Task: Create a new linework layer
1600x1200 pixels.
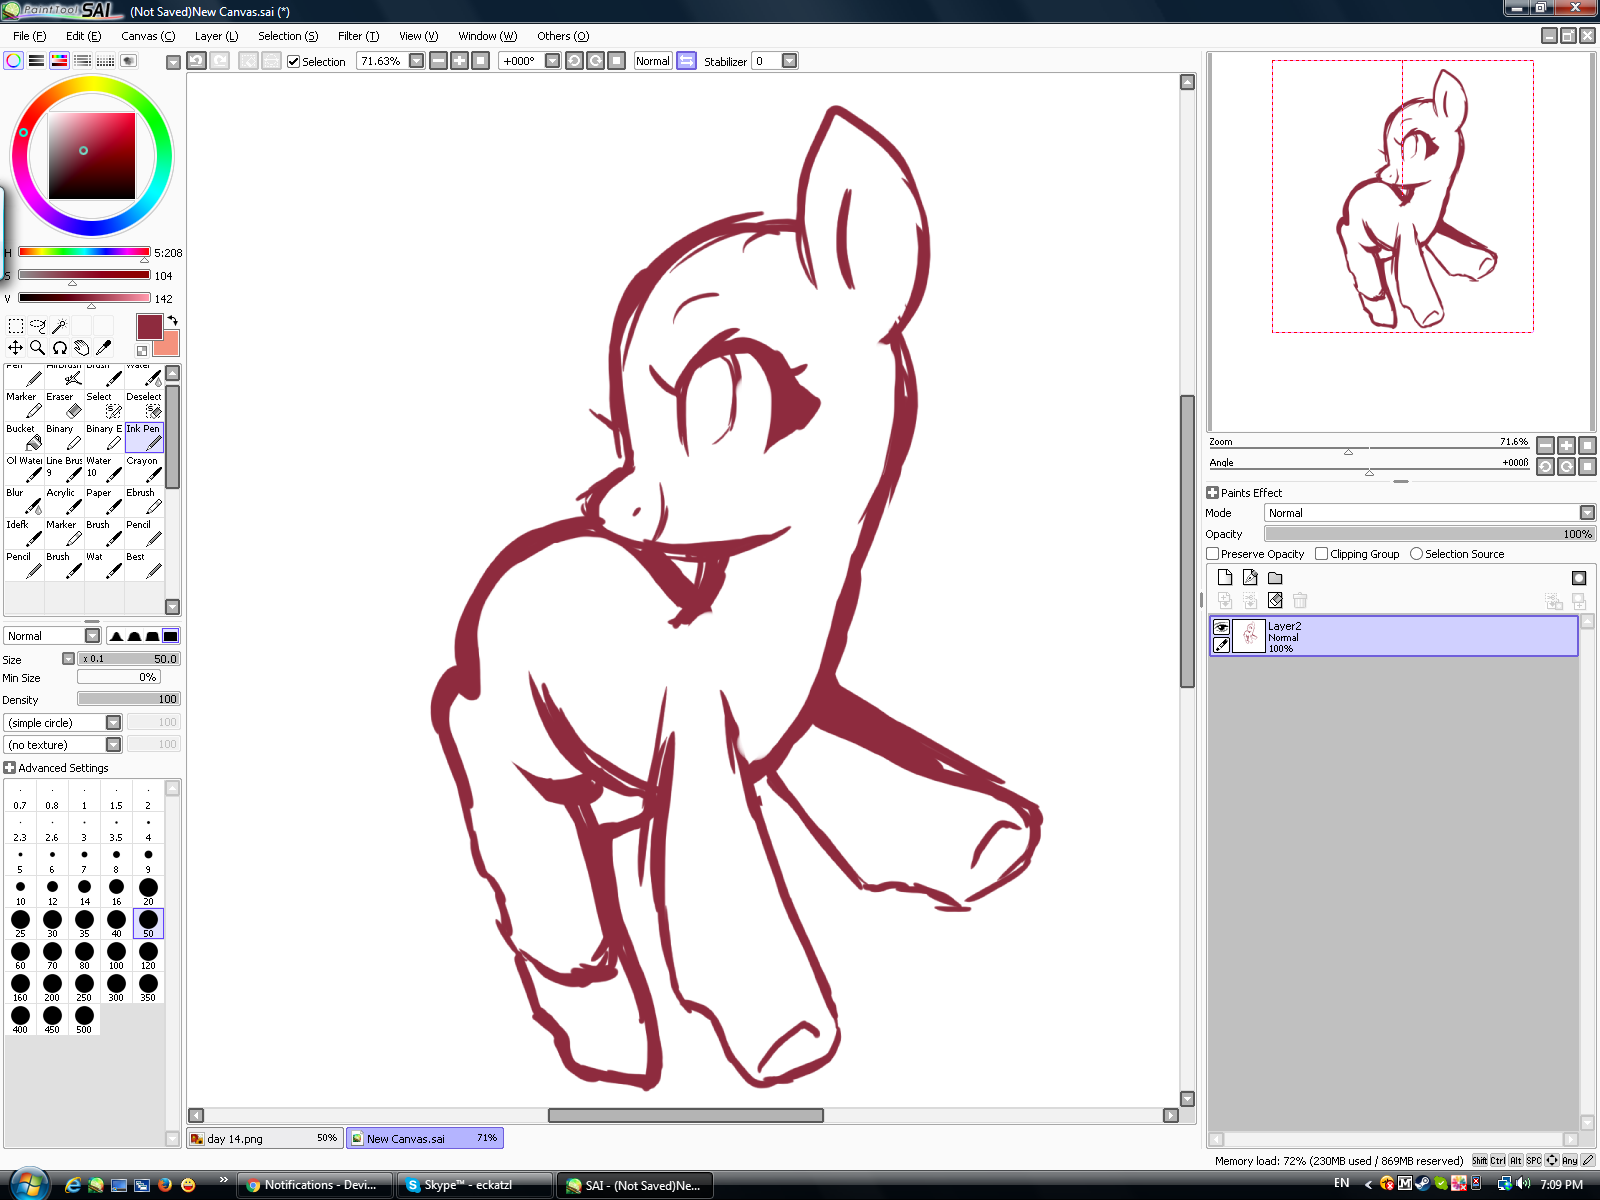Action: (x=1250, y=577)
